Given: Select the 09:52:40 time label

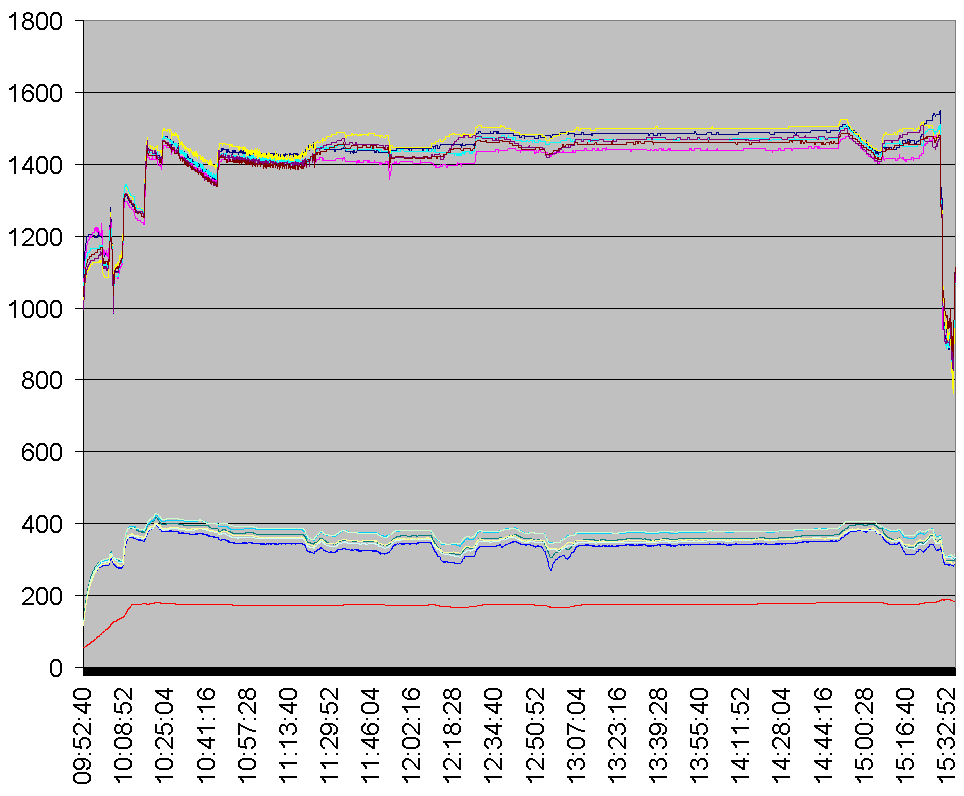Looking at the screenshot, I should pos(83,736).
